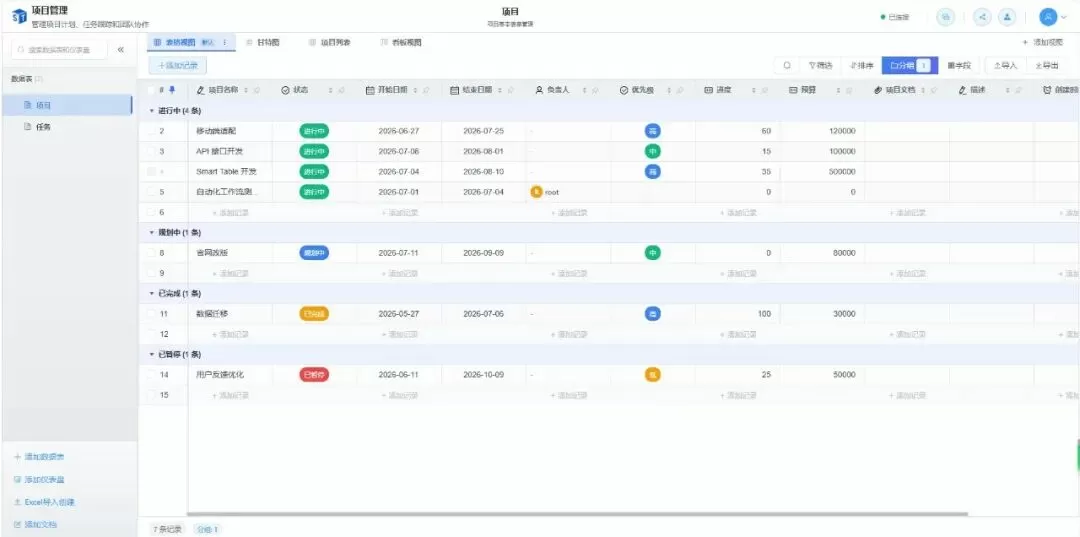Click 添加数据表 link in sidebar
Viewport: 1080px width, 537px height.
pyautogui.click(x=39, y=457)
